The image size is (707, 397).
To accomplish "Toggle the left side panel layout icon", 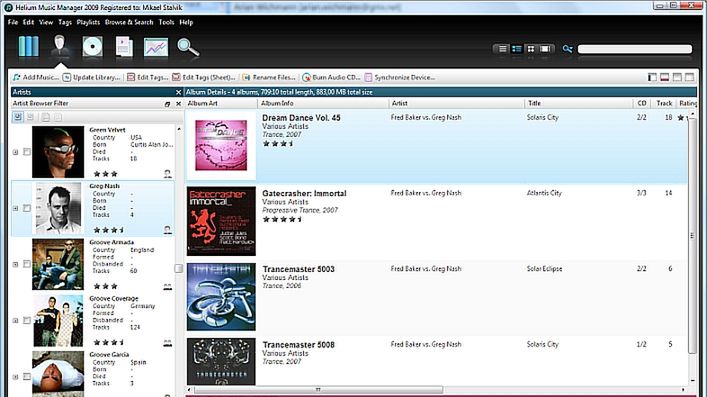I will point(652,77).
